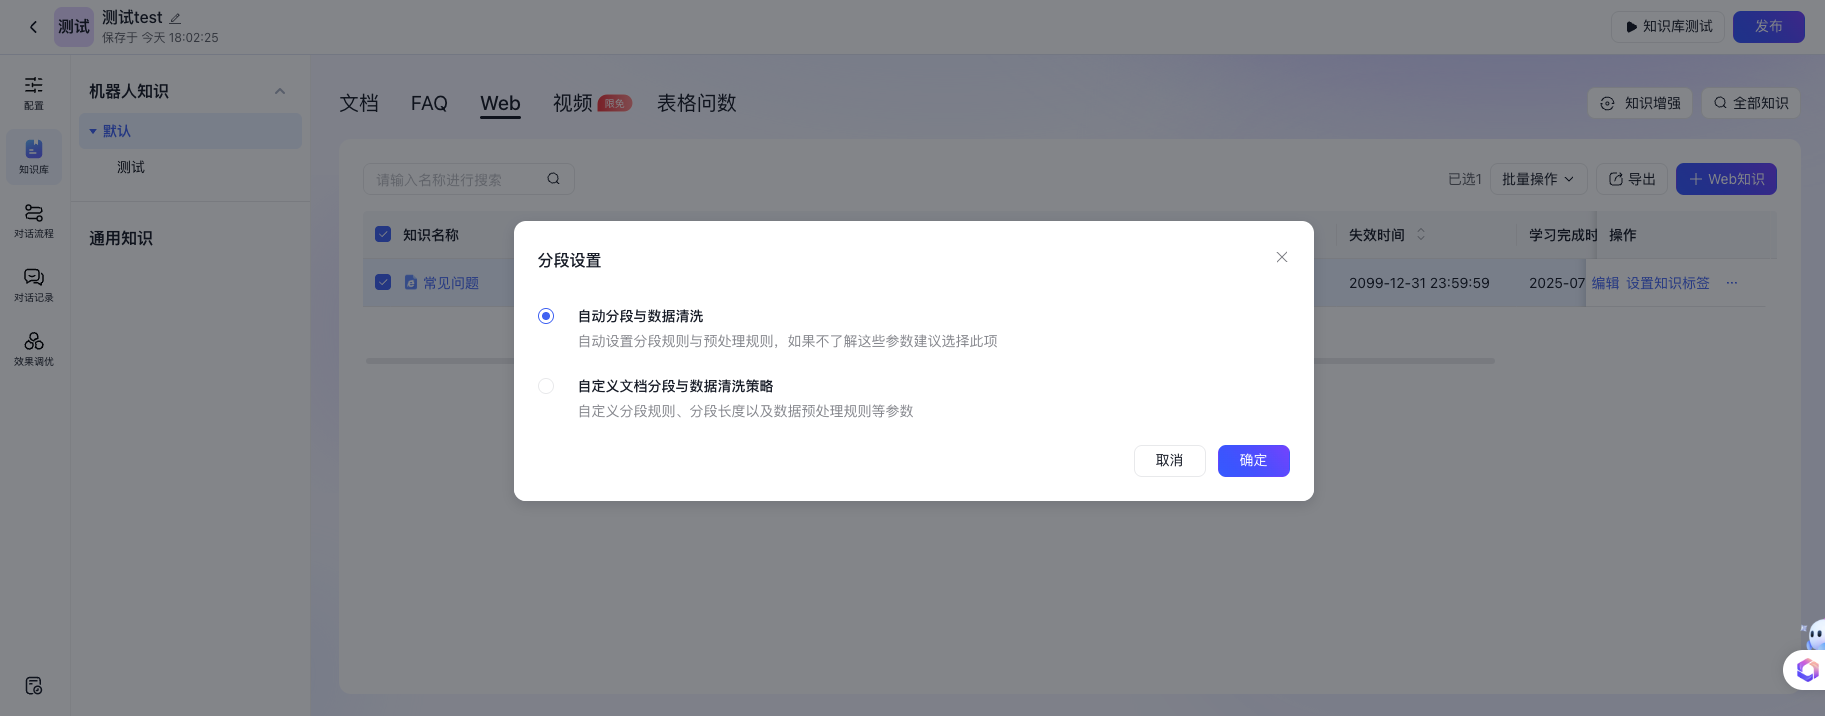Open the 效果调优 optimization icon

pos(34,348)
